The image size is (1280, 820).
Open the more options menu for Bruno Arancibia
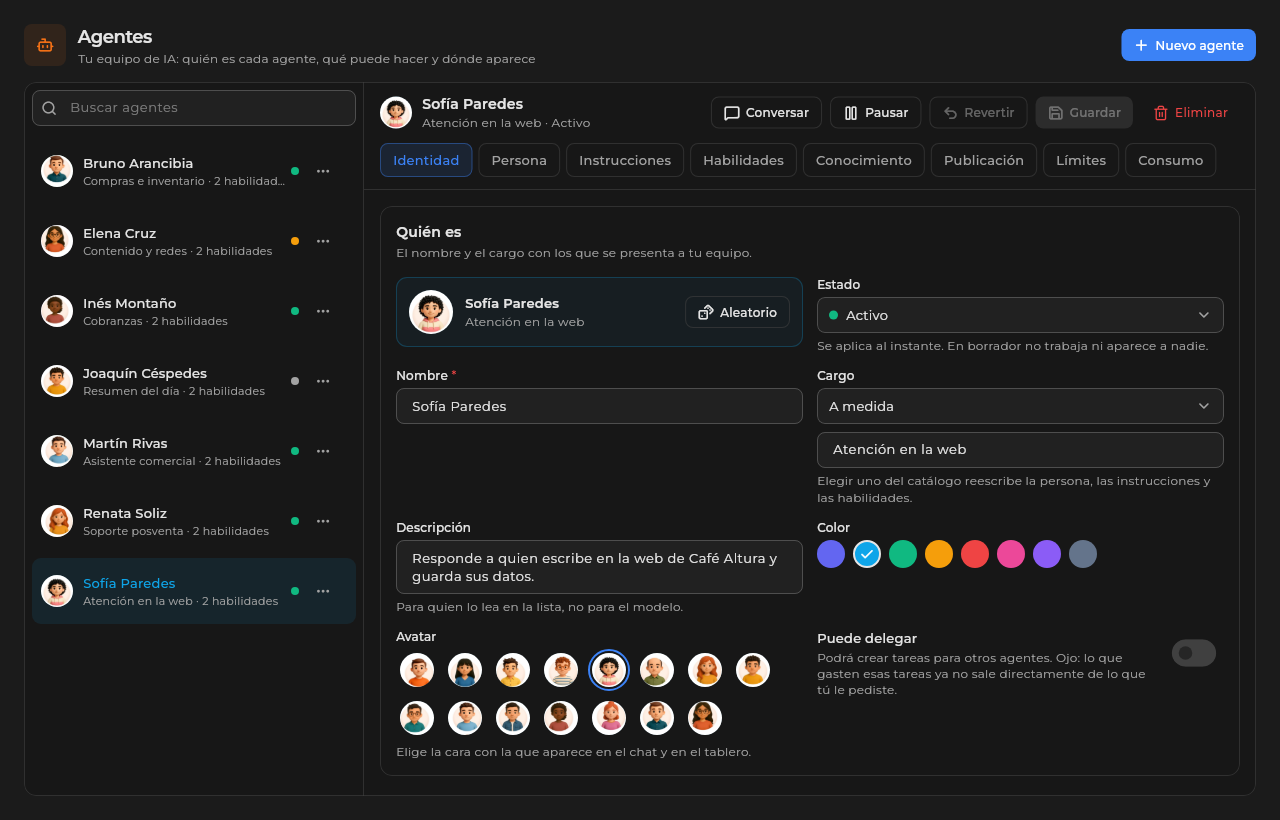(323, 171)
